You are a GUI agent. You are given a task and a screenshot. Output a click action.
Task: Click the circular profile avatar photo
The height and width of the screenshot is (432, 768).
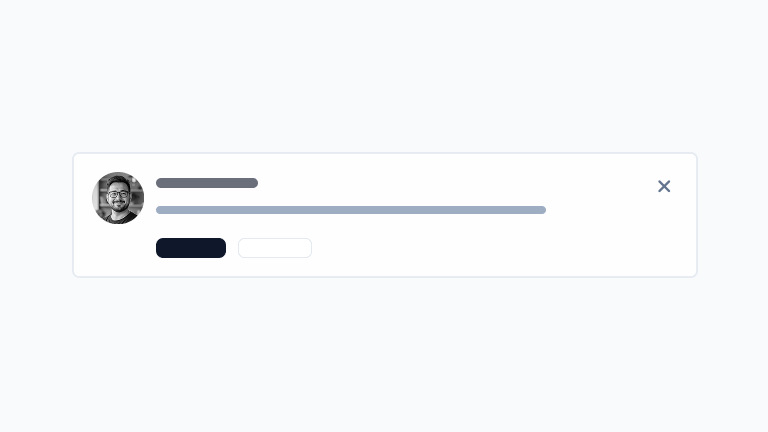click(x=118, y=198)
